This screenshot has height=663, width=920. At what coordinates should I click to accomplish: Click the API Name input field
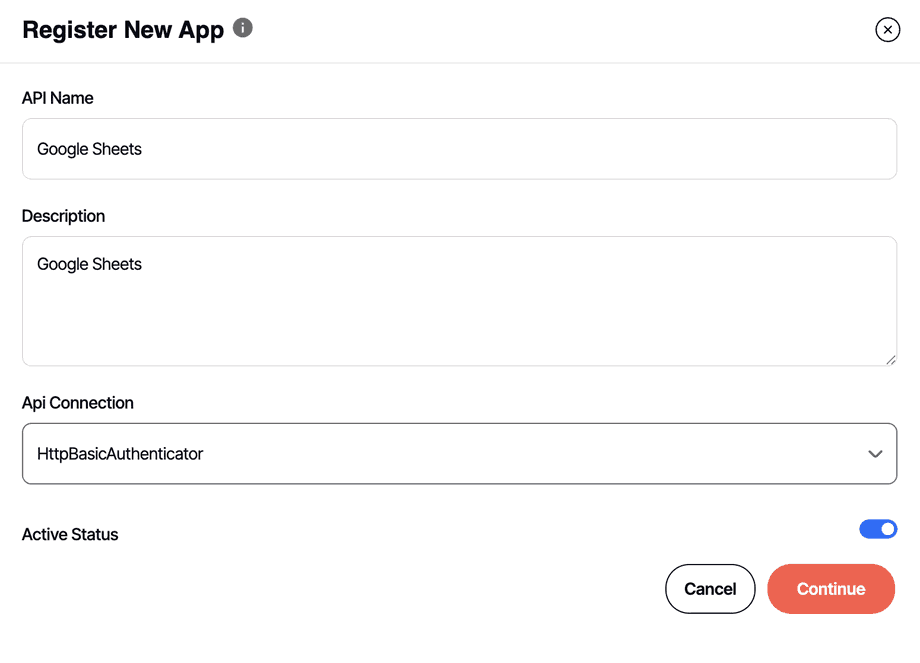(459, 149)
